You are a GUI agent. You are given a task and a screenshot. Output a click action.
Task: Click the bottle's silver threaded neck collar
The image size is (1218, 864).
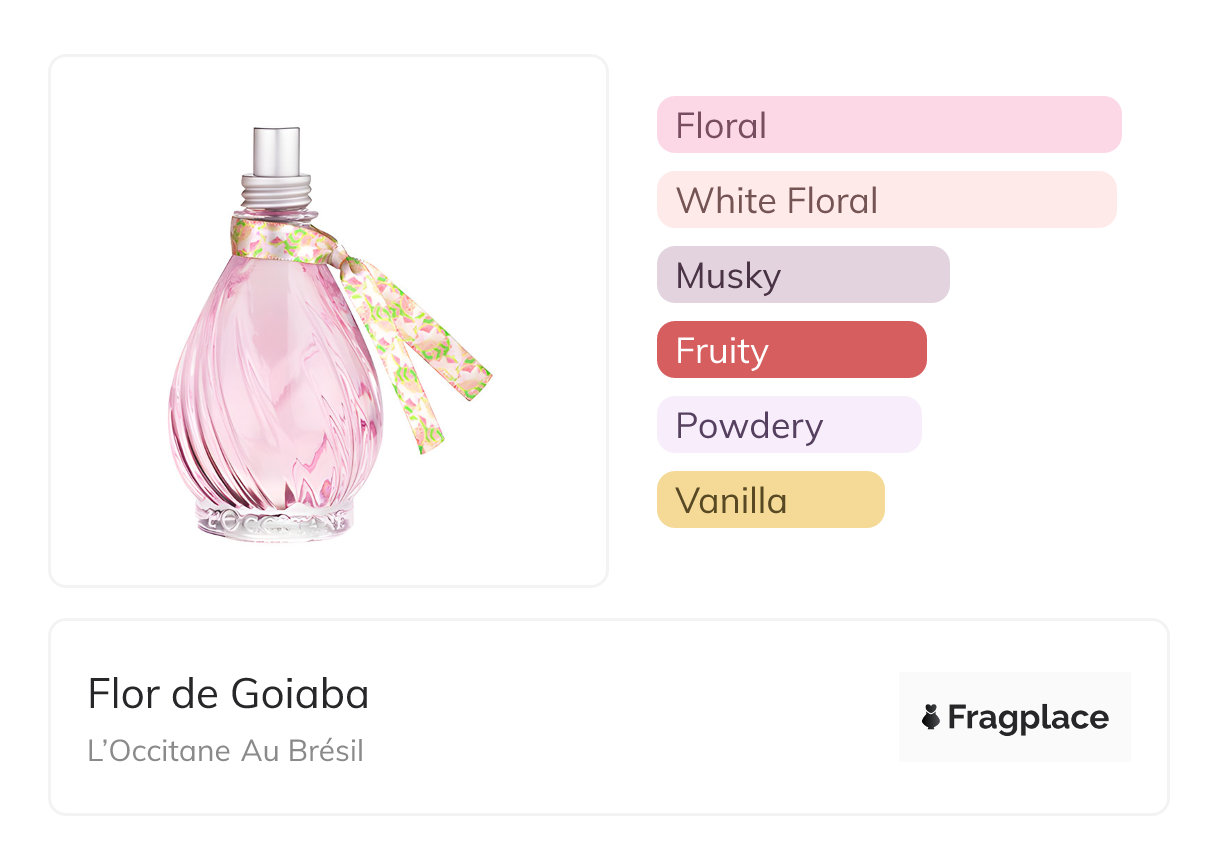click(277, 193)
